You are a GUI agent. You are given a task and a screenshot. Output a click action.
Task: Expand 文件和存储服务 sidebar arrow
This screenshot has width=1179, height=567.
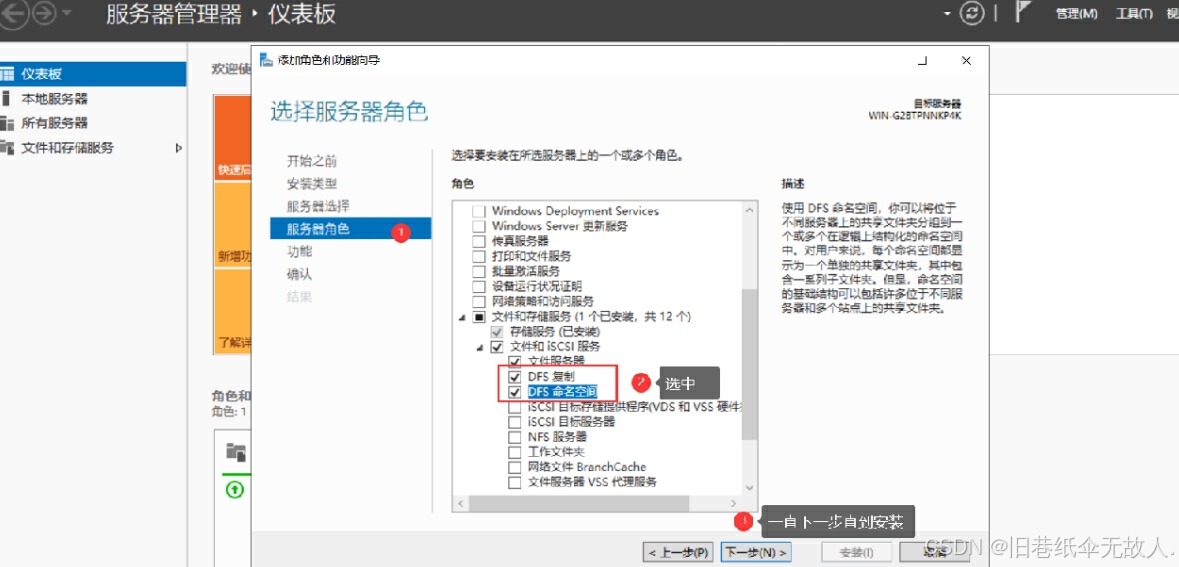(x=178, y=148)
